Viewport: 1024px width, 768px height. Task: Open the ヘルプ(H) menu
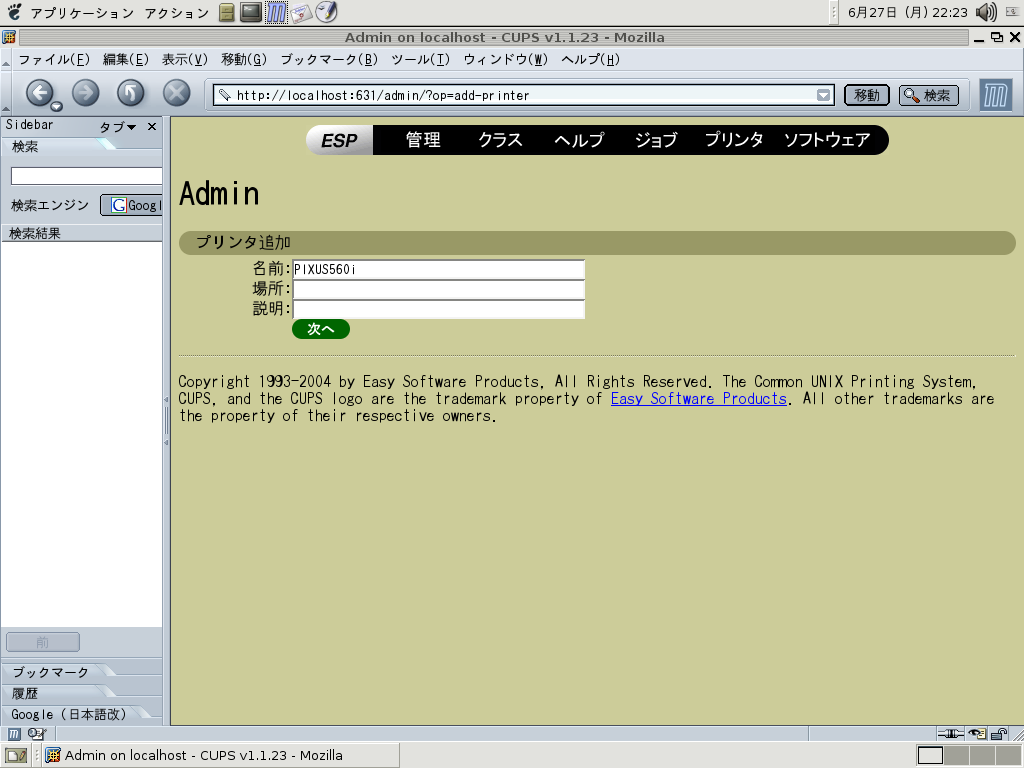(590, 60)
